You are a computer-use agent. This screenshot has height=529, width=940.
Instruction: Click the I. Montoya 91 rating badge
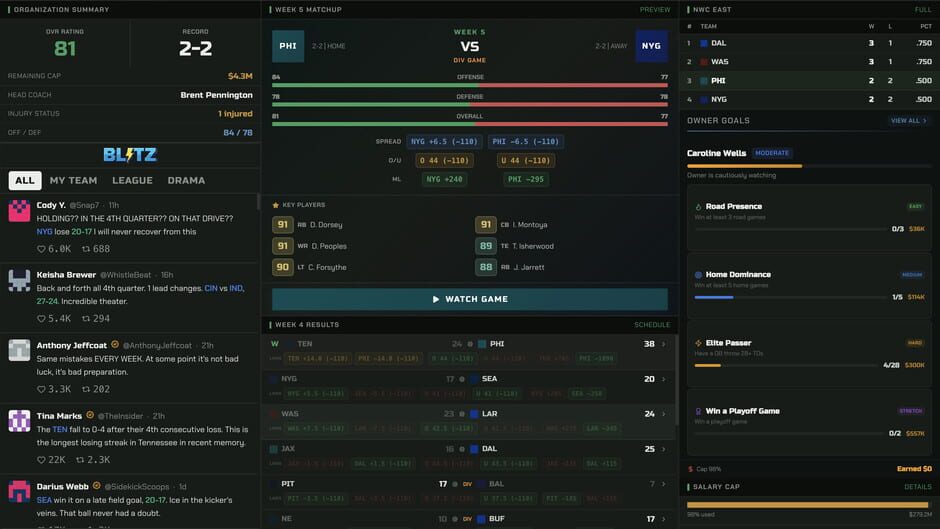click(x=486, y=224)
